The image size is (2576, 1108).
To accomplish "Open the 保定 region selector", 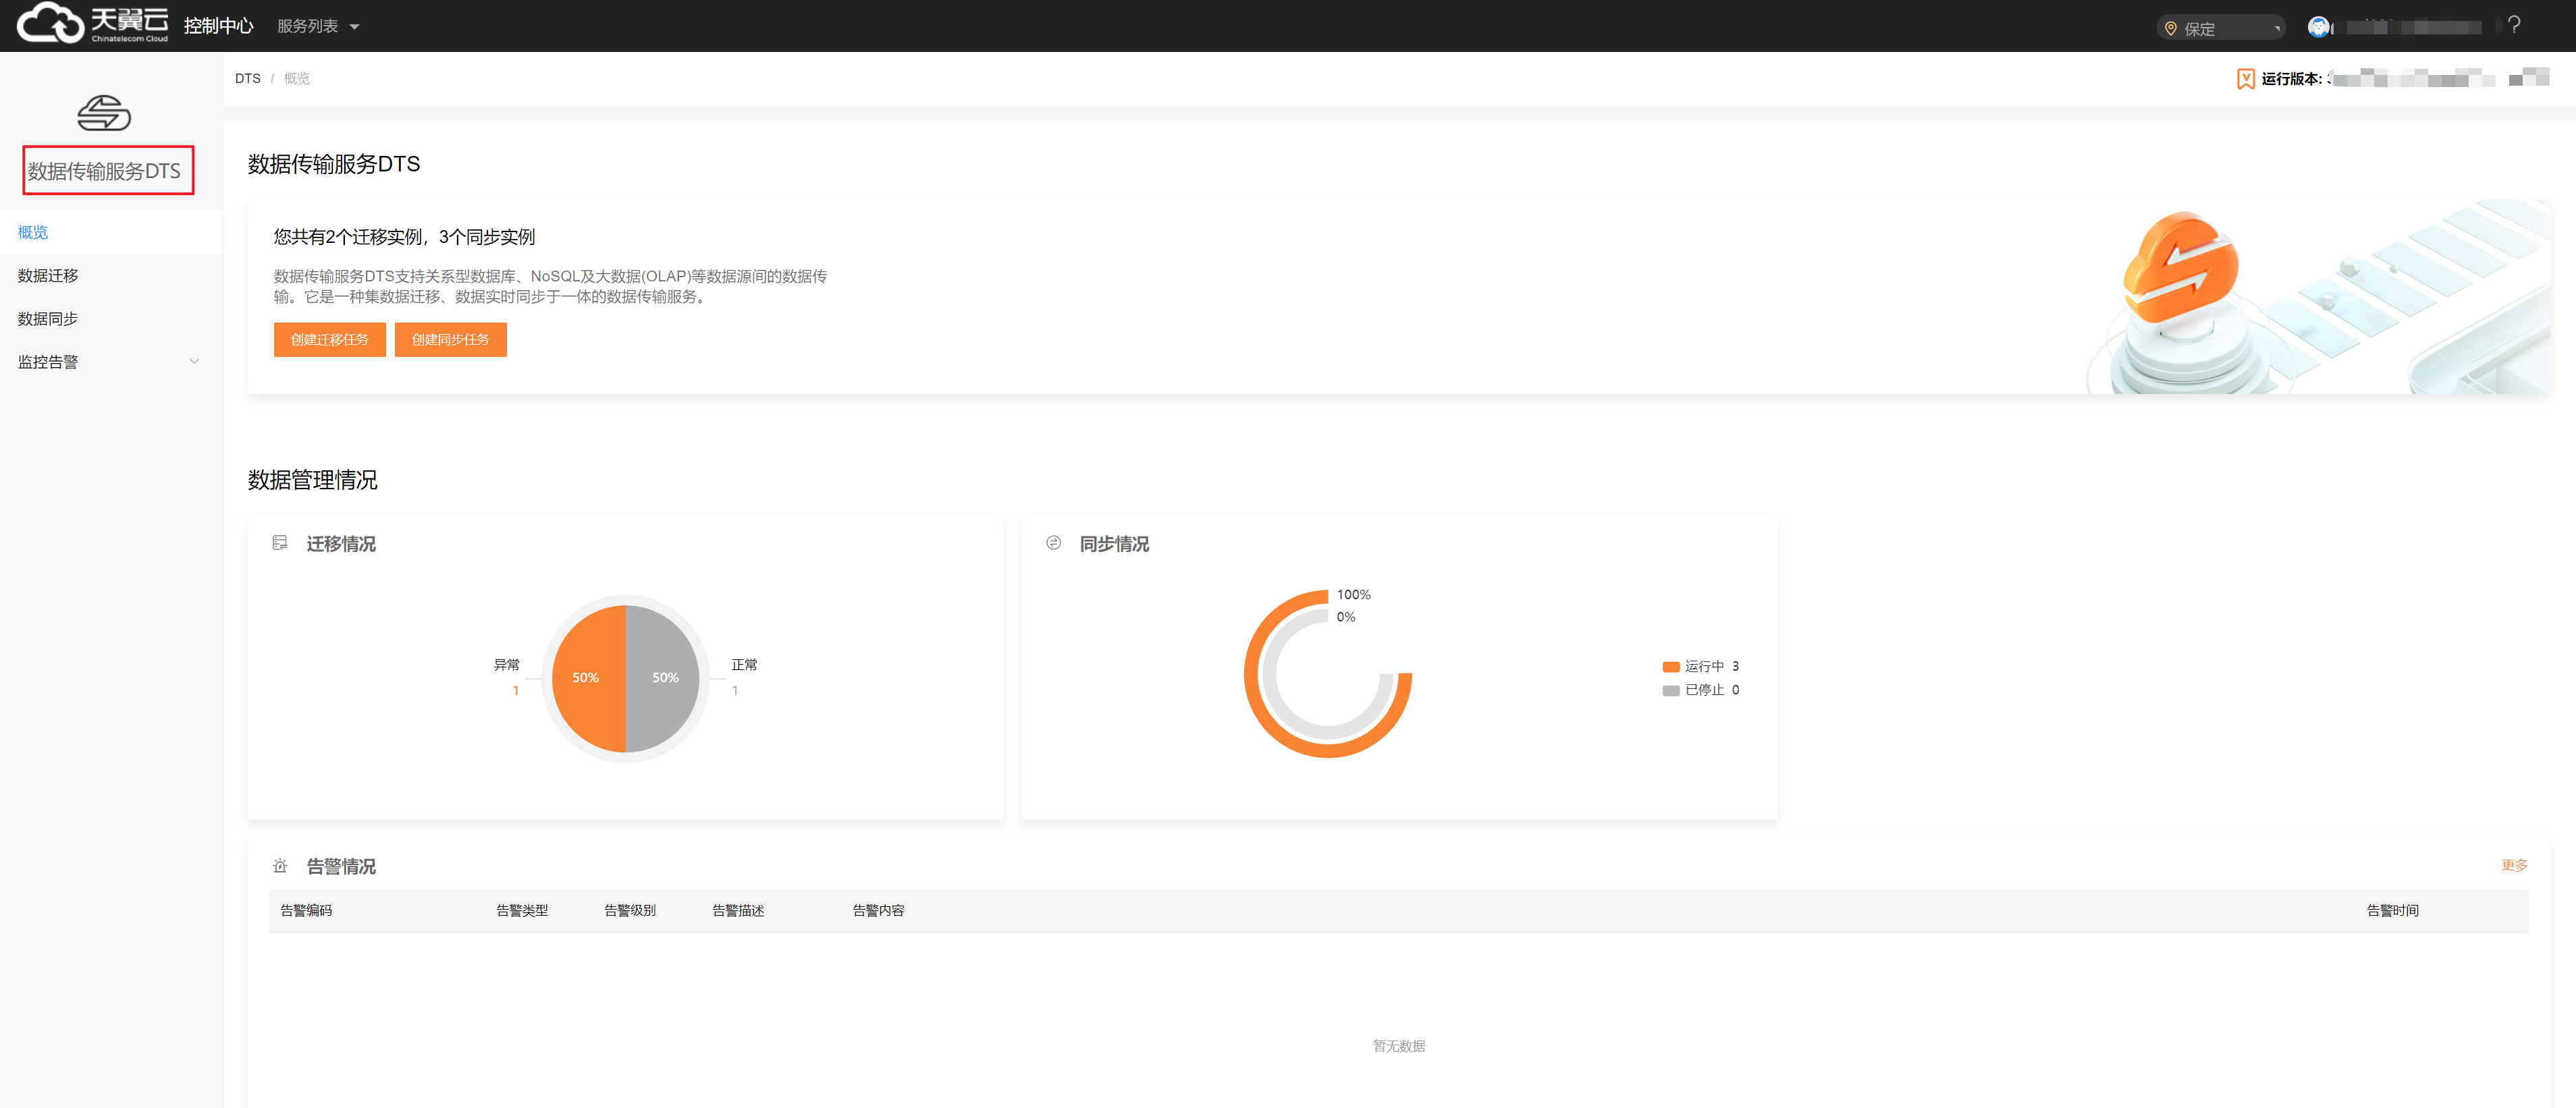I will click(2221, 28).
